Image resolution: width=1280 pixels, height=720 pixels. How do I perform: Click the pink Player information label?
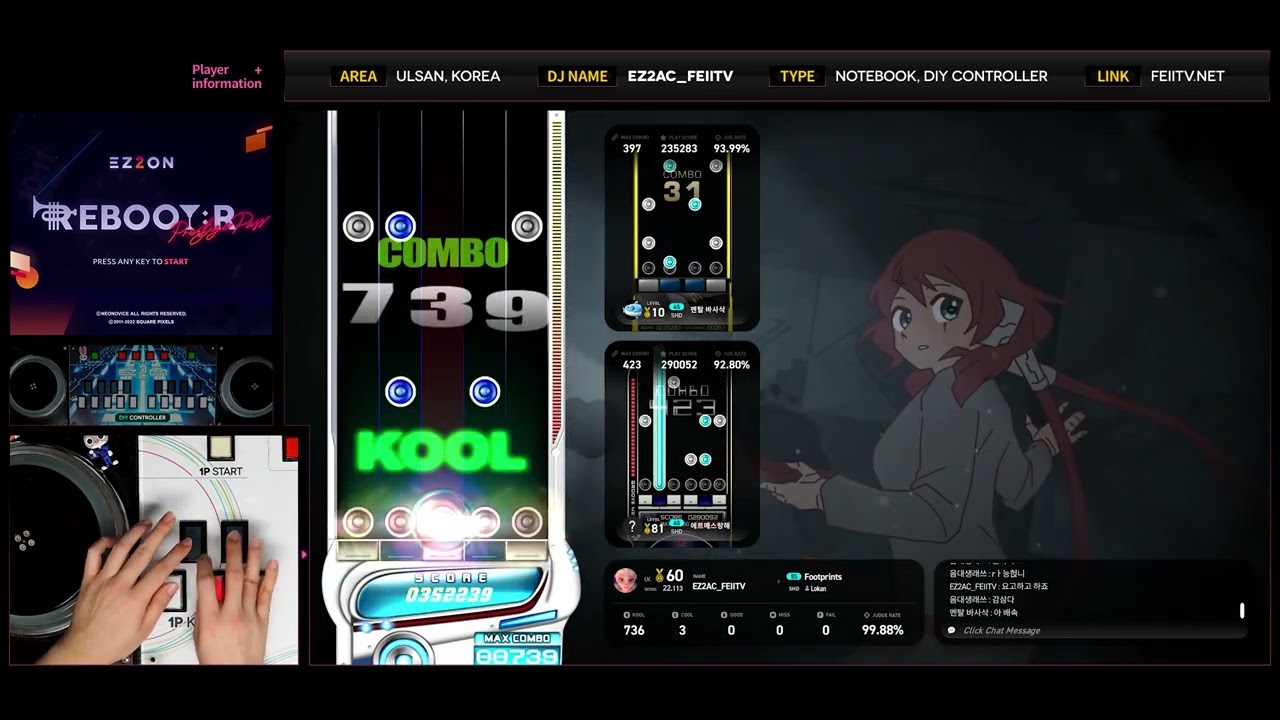click(226, 77)
